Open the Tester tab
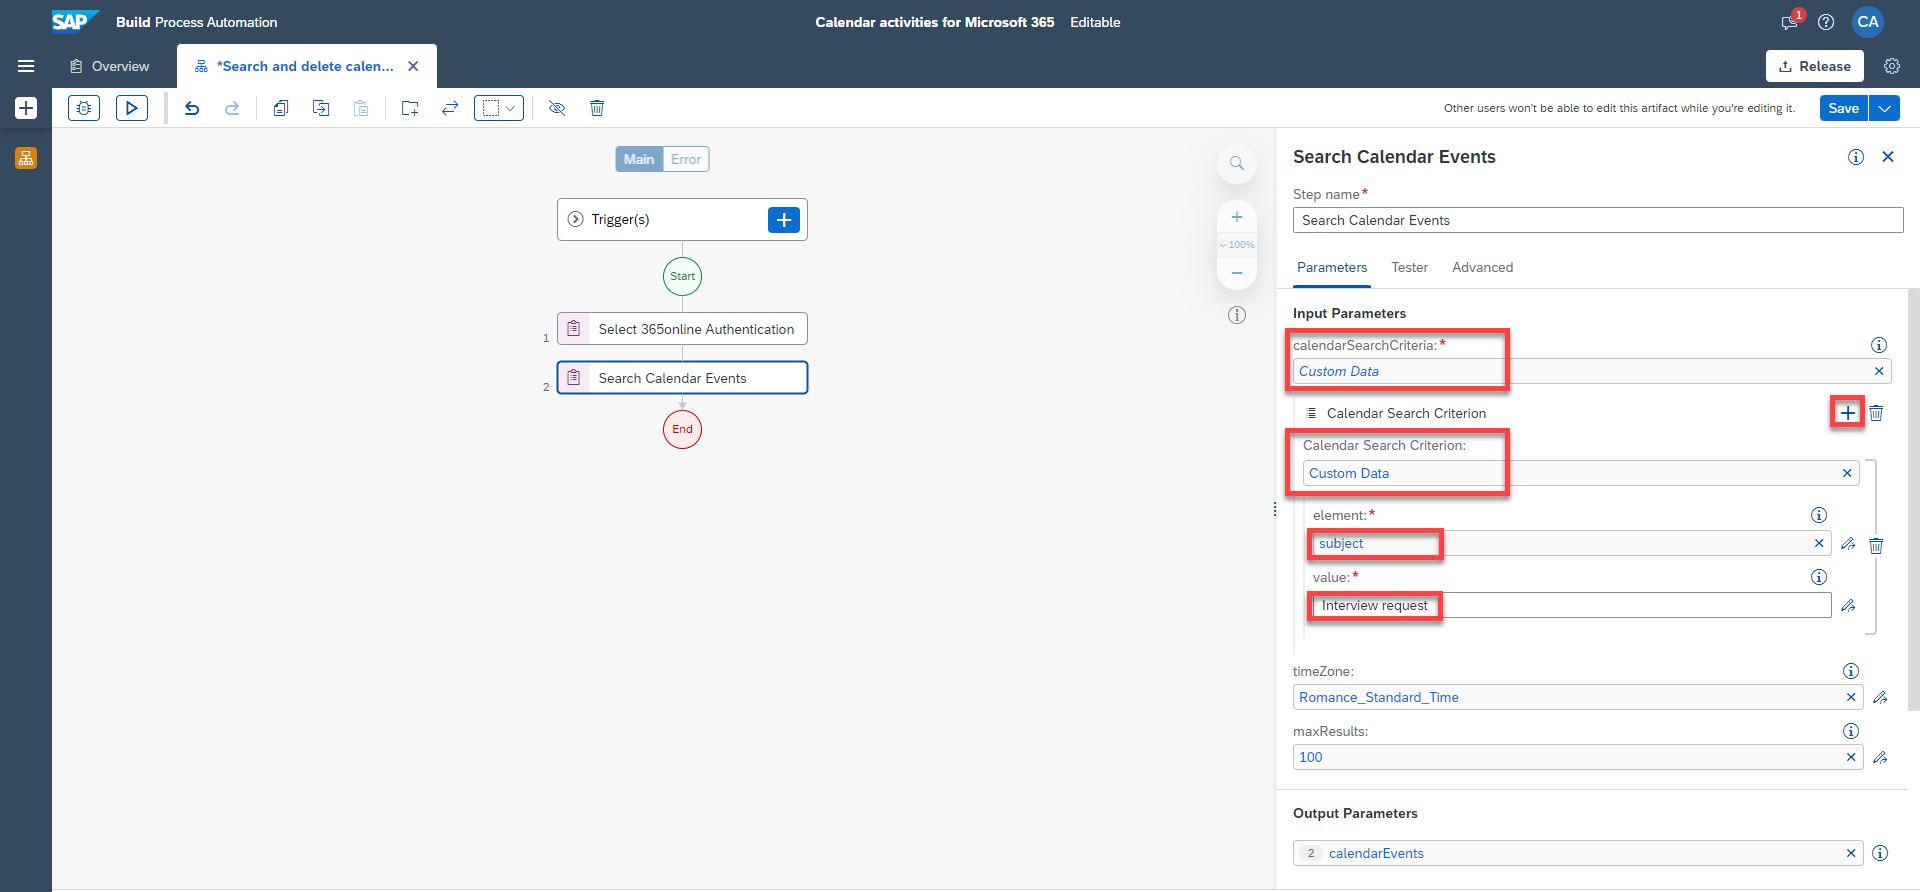 1409,267
